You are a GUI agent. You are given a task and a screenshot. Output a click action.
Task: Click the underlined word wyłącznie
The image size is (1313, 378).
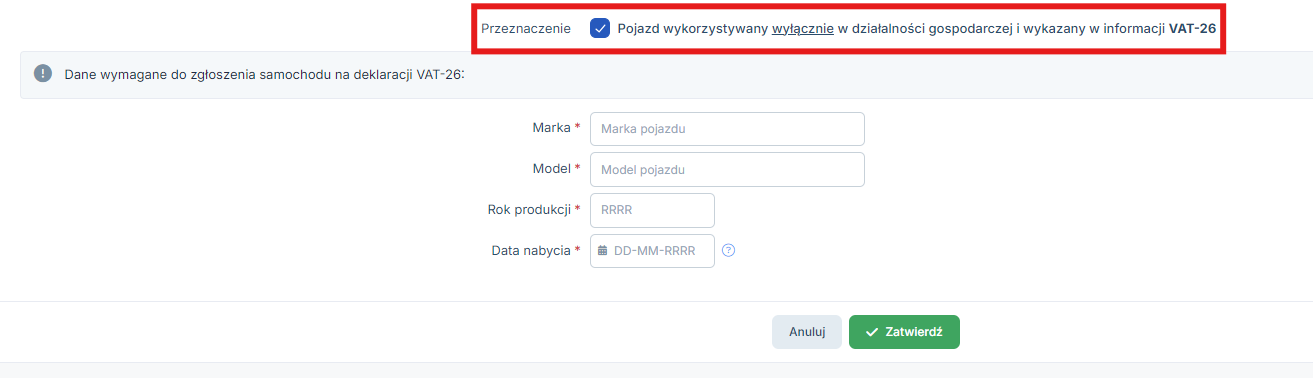click(x=802, y=29)
